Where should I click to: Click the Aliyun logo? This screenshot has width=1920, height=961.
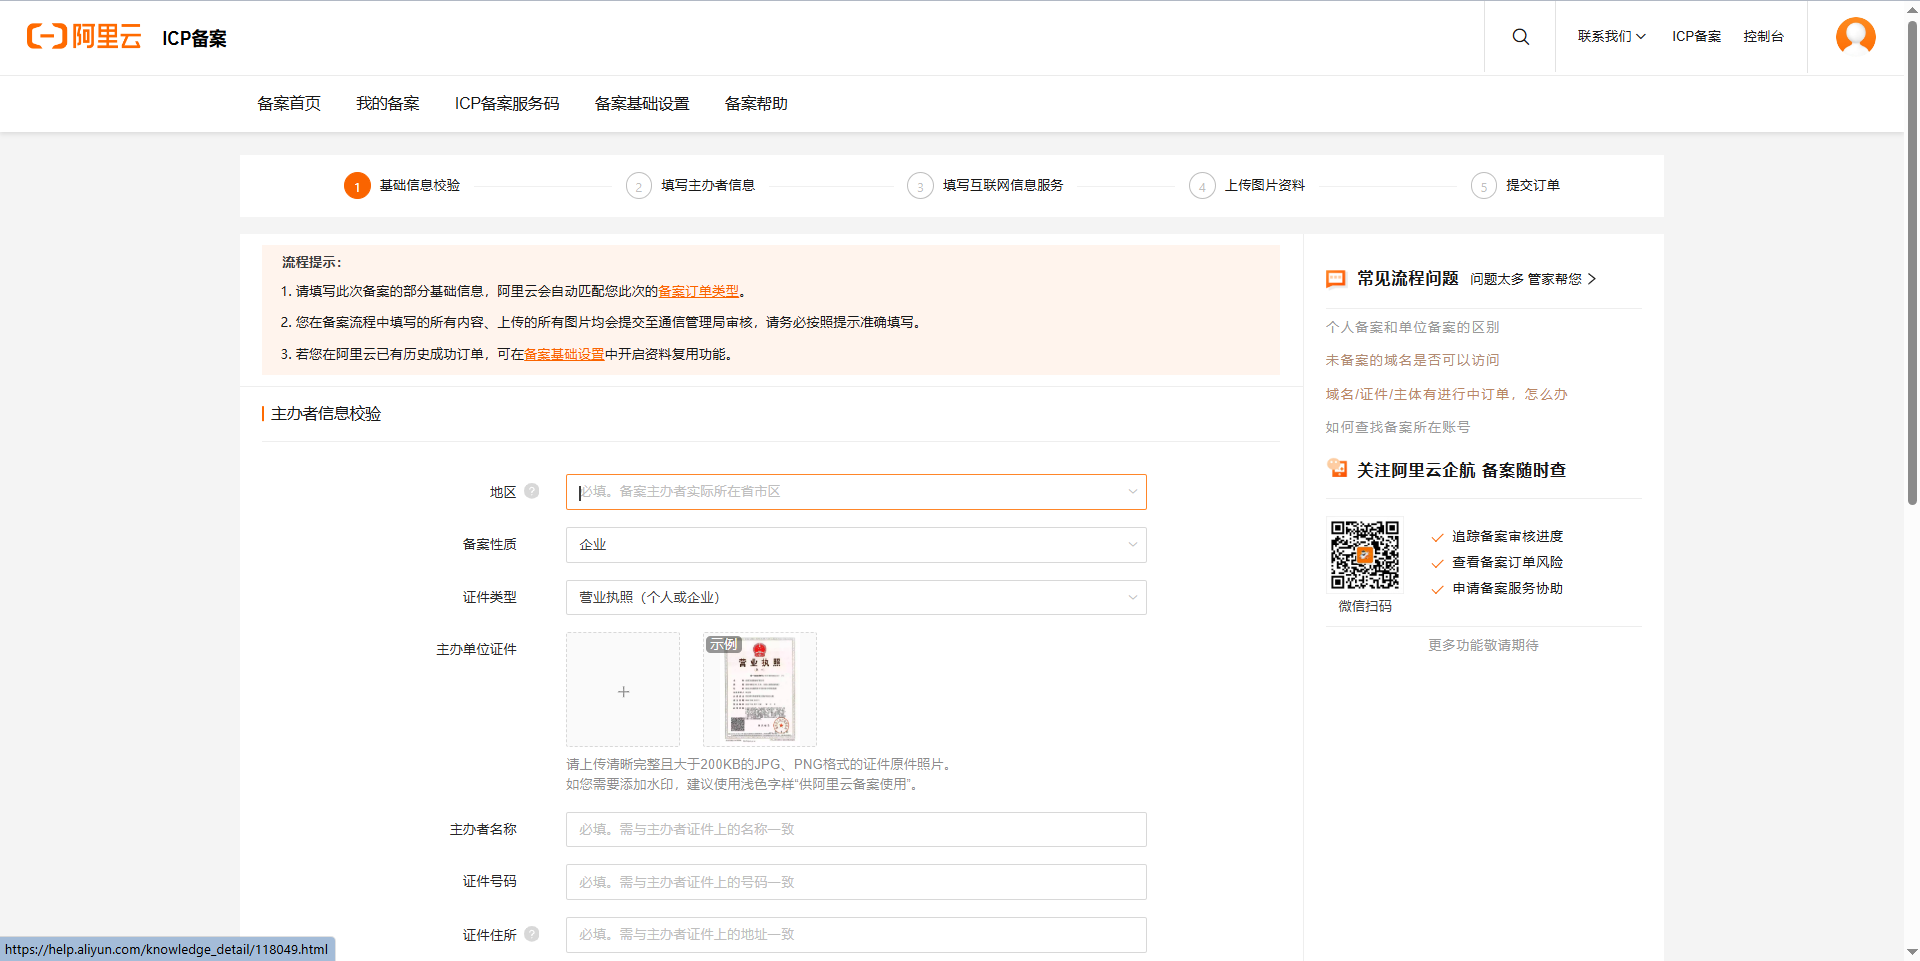(x=84, y=37)
